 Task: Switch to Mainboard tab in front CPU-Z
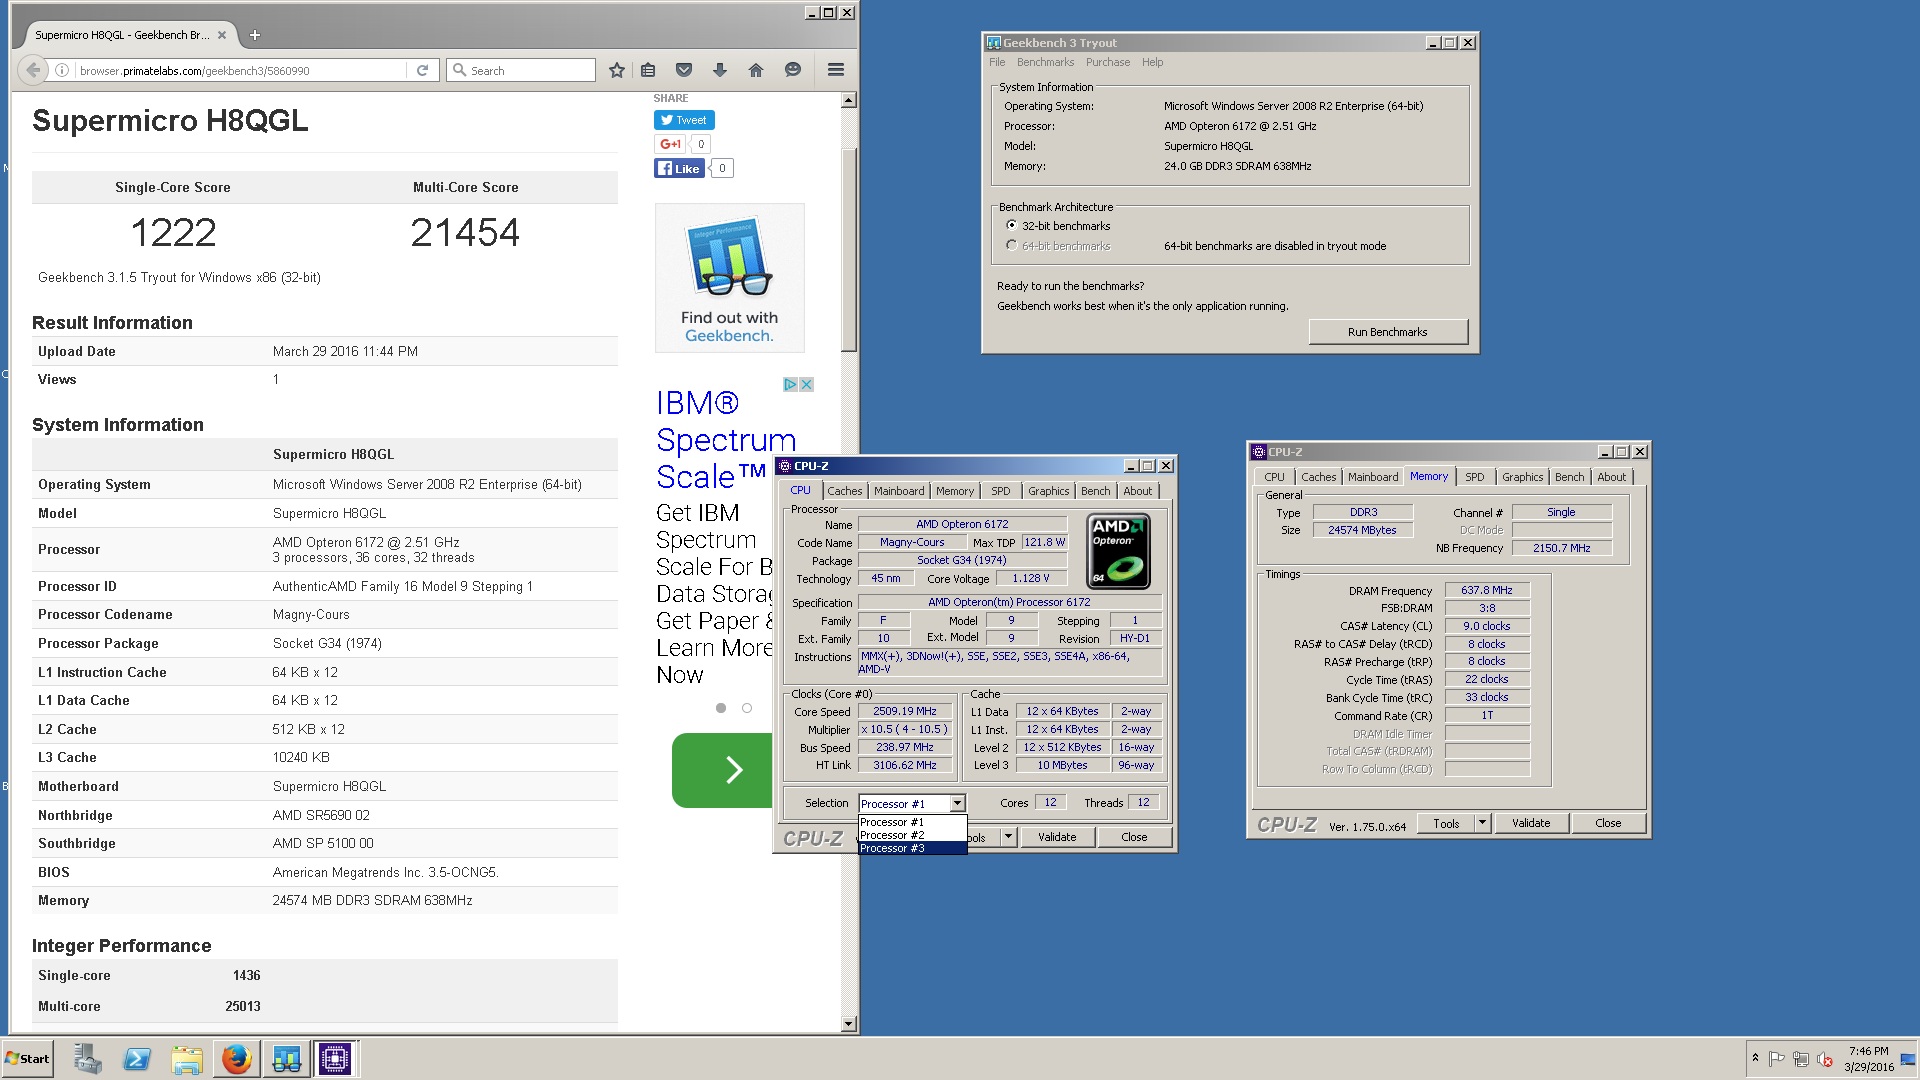[x=899, y=491]
